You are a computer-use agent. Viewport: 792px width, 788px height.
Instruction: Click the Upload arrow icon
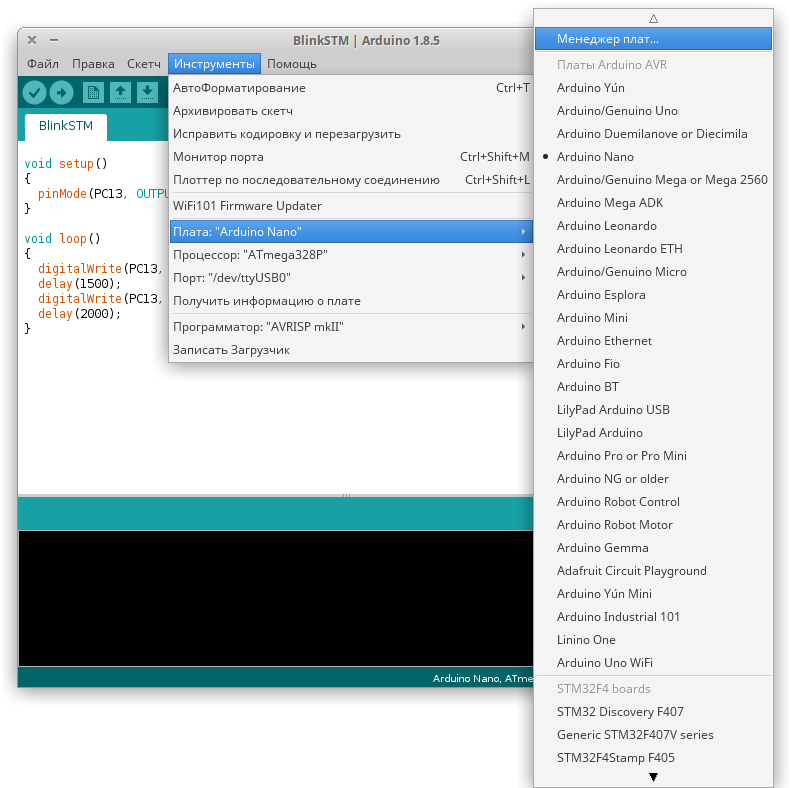pos(62,92)
